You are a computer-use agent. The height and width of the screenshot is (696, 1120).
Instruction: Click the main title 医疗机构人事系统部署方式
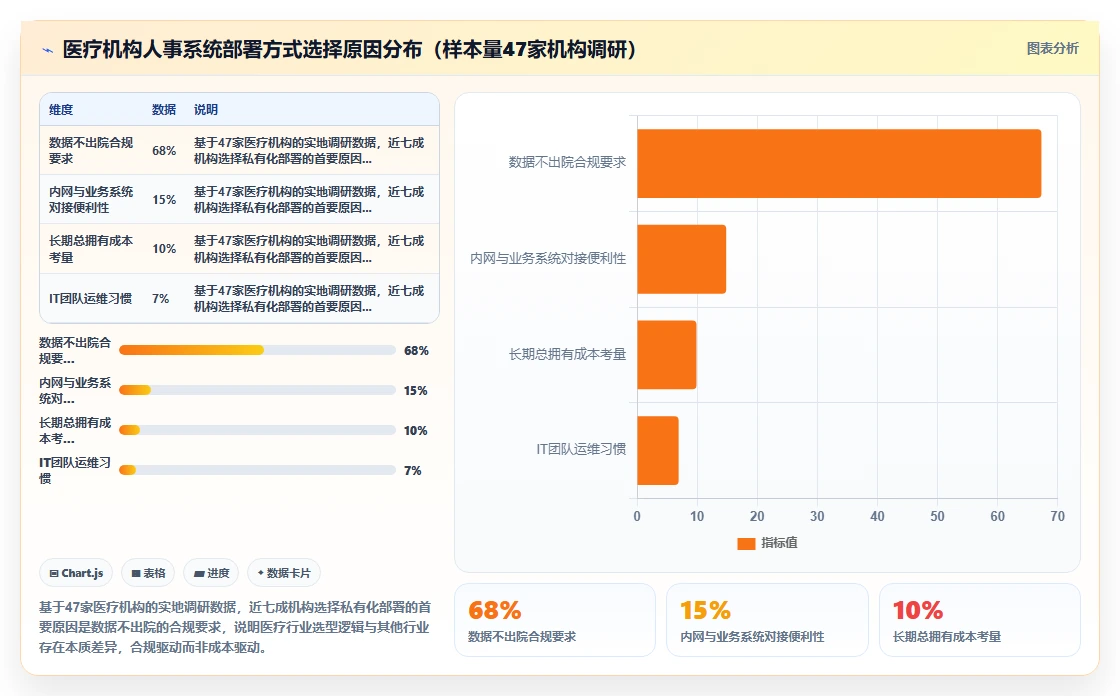click(349, 49)
